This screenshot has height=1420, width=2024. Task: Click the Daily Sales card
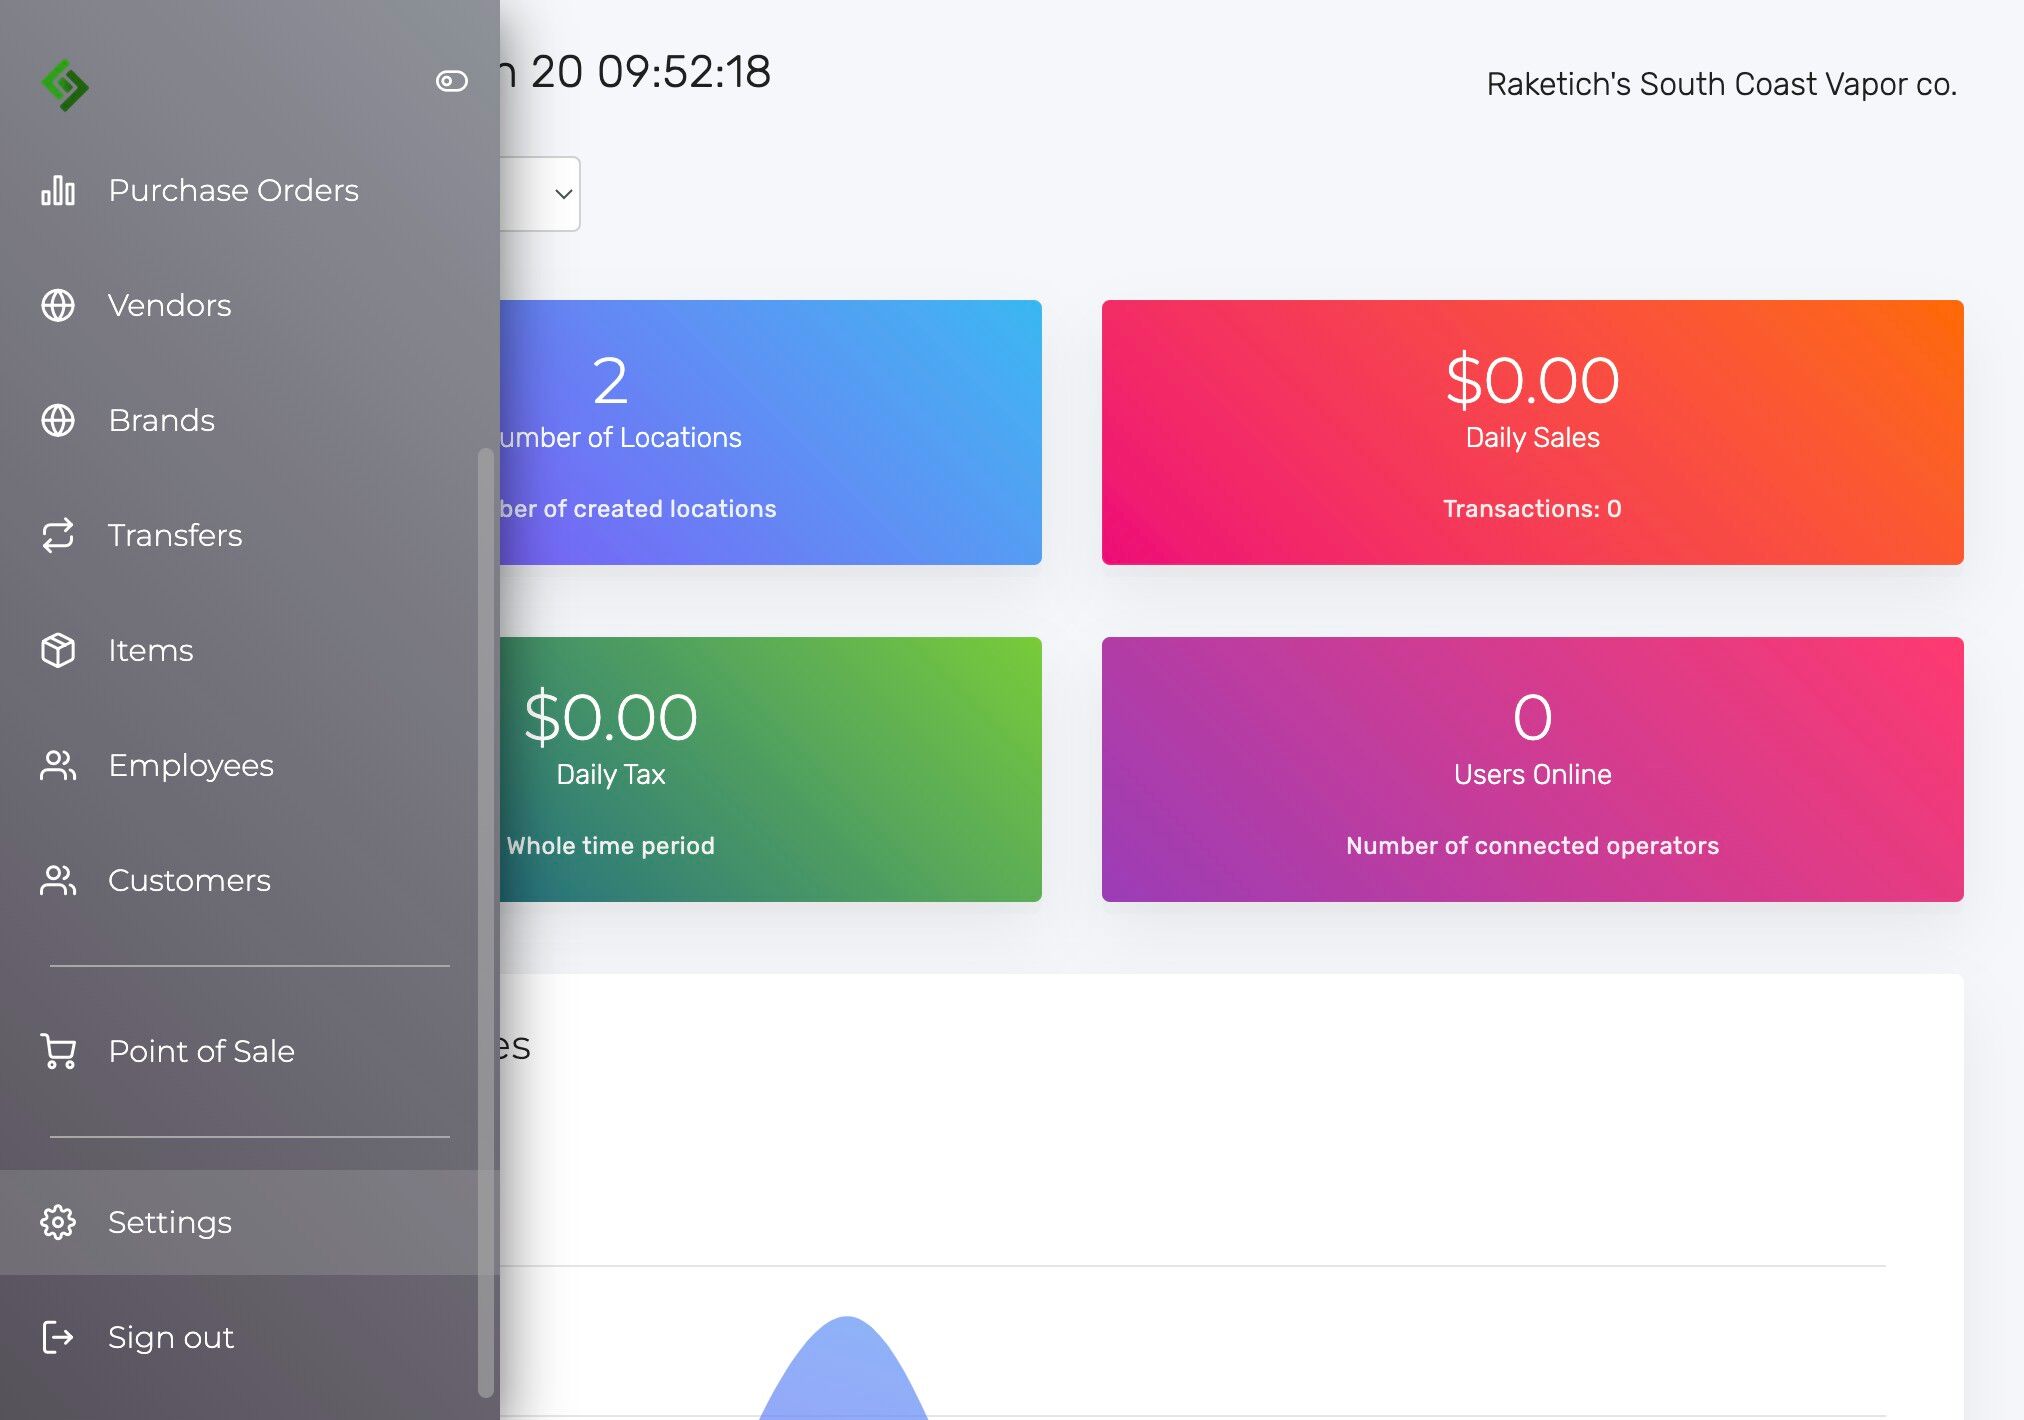[1532, 432]
